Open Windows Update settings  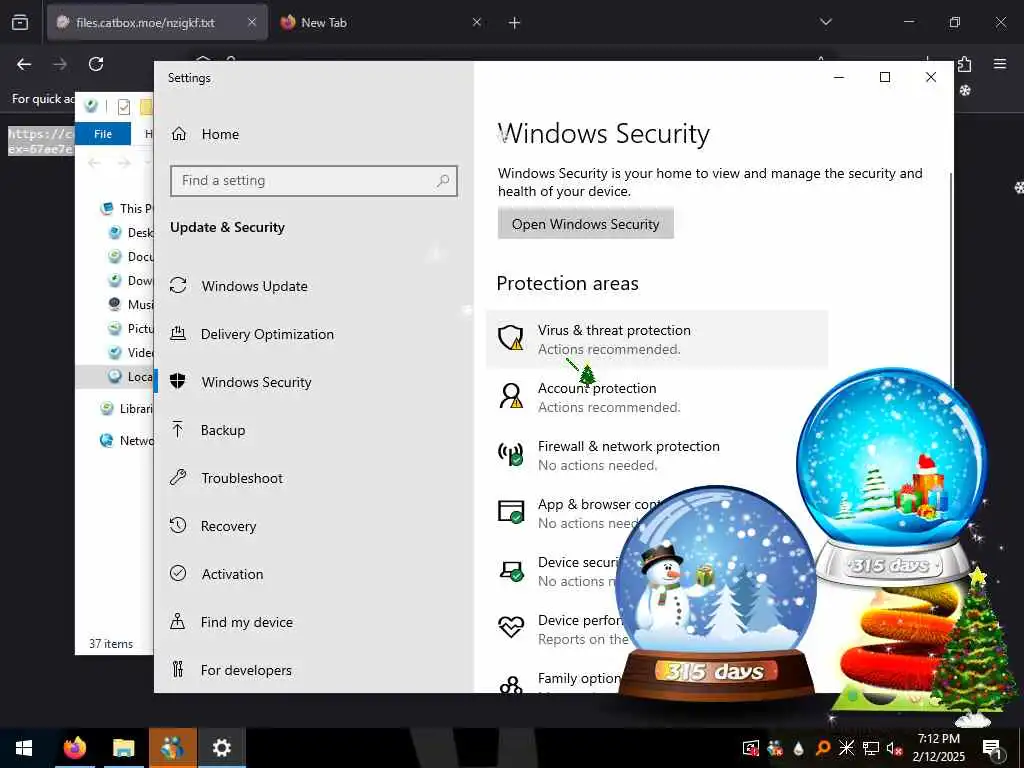pyautogui.click(x=238, y=286)
